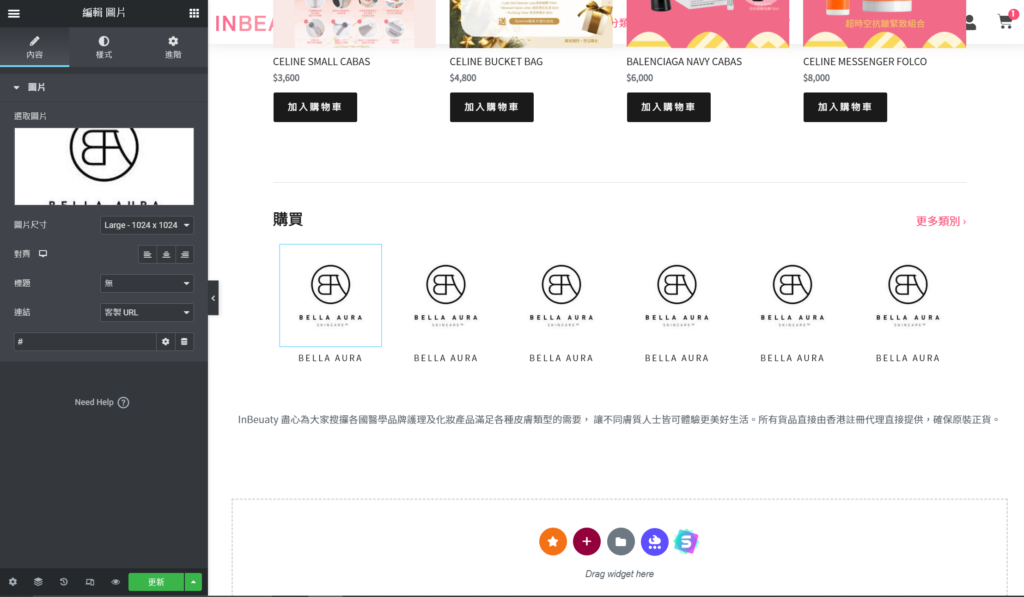1024x597 pixels.
Task: Select the highlighted first Bella Aura logo
Action: (330, 295)
